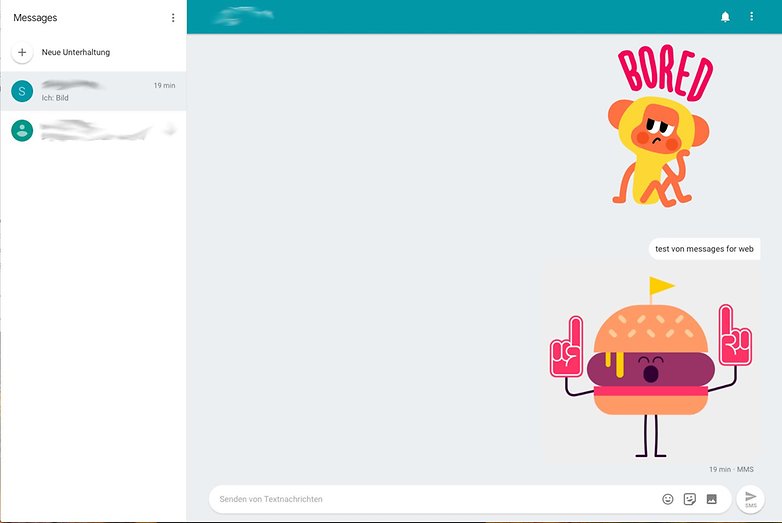Click the plus icon for new conversation
This screenshot has width=782, height=523.
(22, 52)
